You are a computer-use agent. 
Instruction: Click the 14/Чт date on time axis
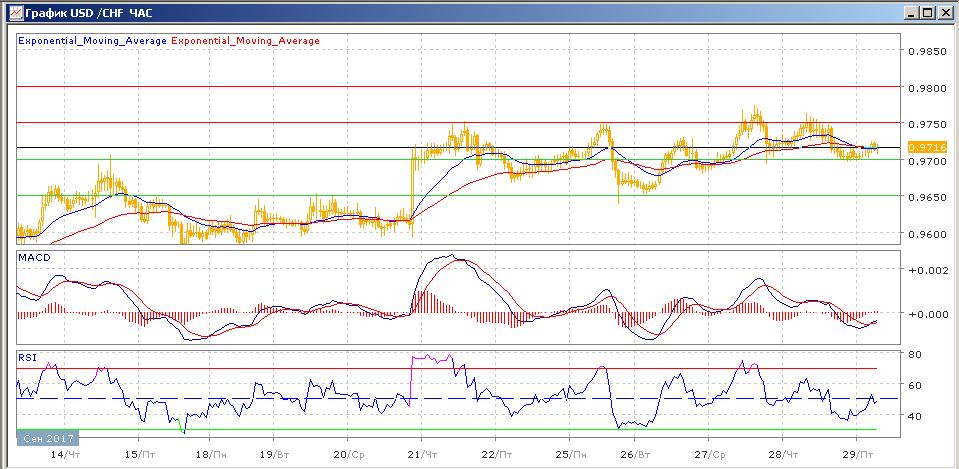[x=65, y=453]
